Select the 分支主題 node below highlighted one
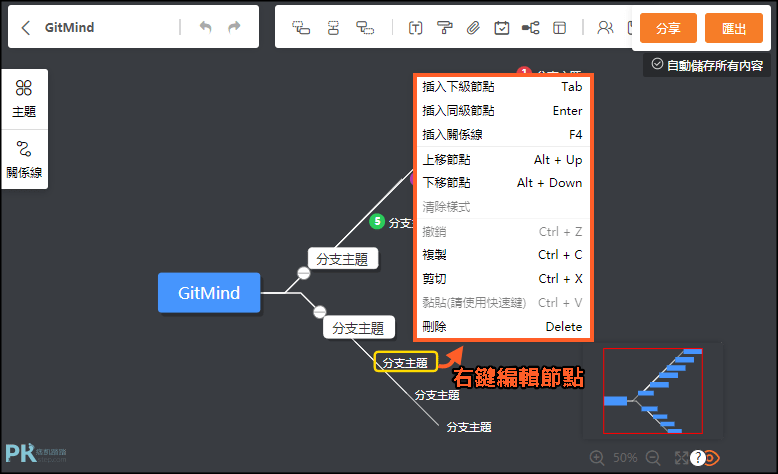This screenshot has height=474, width=778. pyautogui.click(x=437, y=395)
